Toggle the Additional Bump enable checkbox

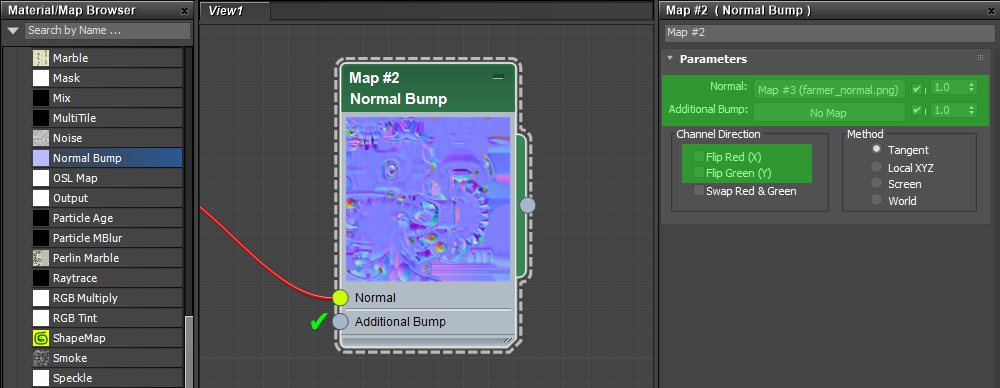pos(917,110)
